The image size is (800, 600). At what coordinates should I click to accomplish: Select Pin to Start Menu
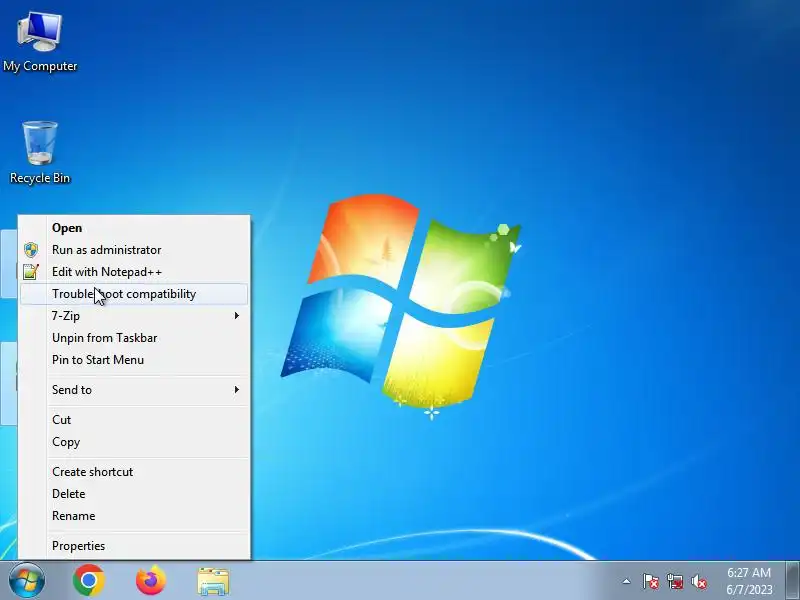pyautogui.click(x=134, y=360)
